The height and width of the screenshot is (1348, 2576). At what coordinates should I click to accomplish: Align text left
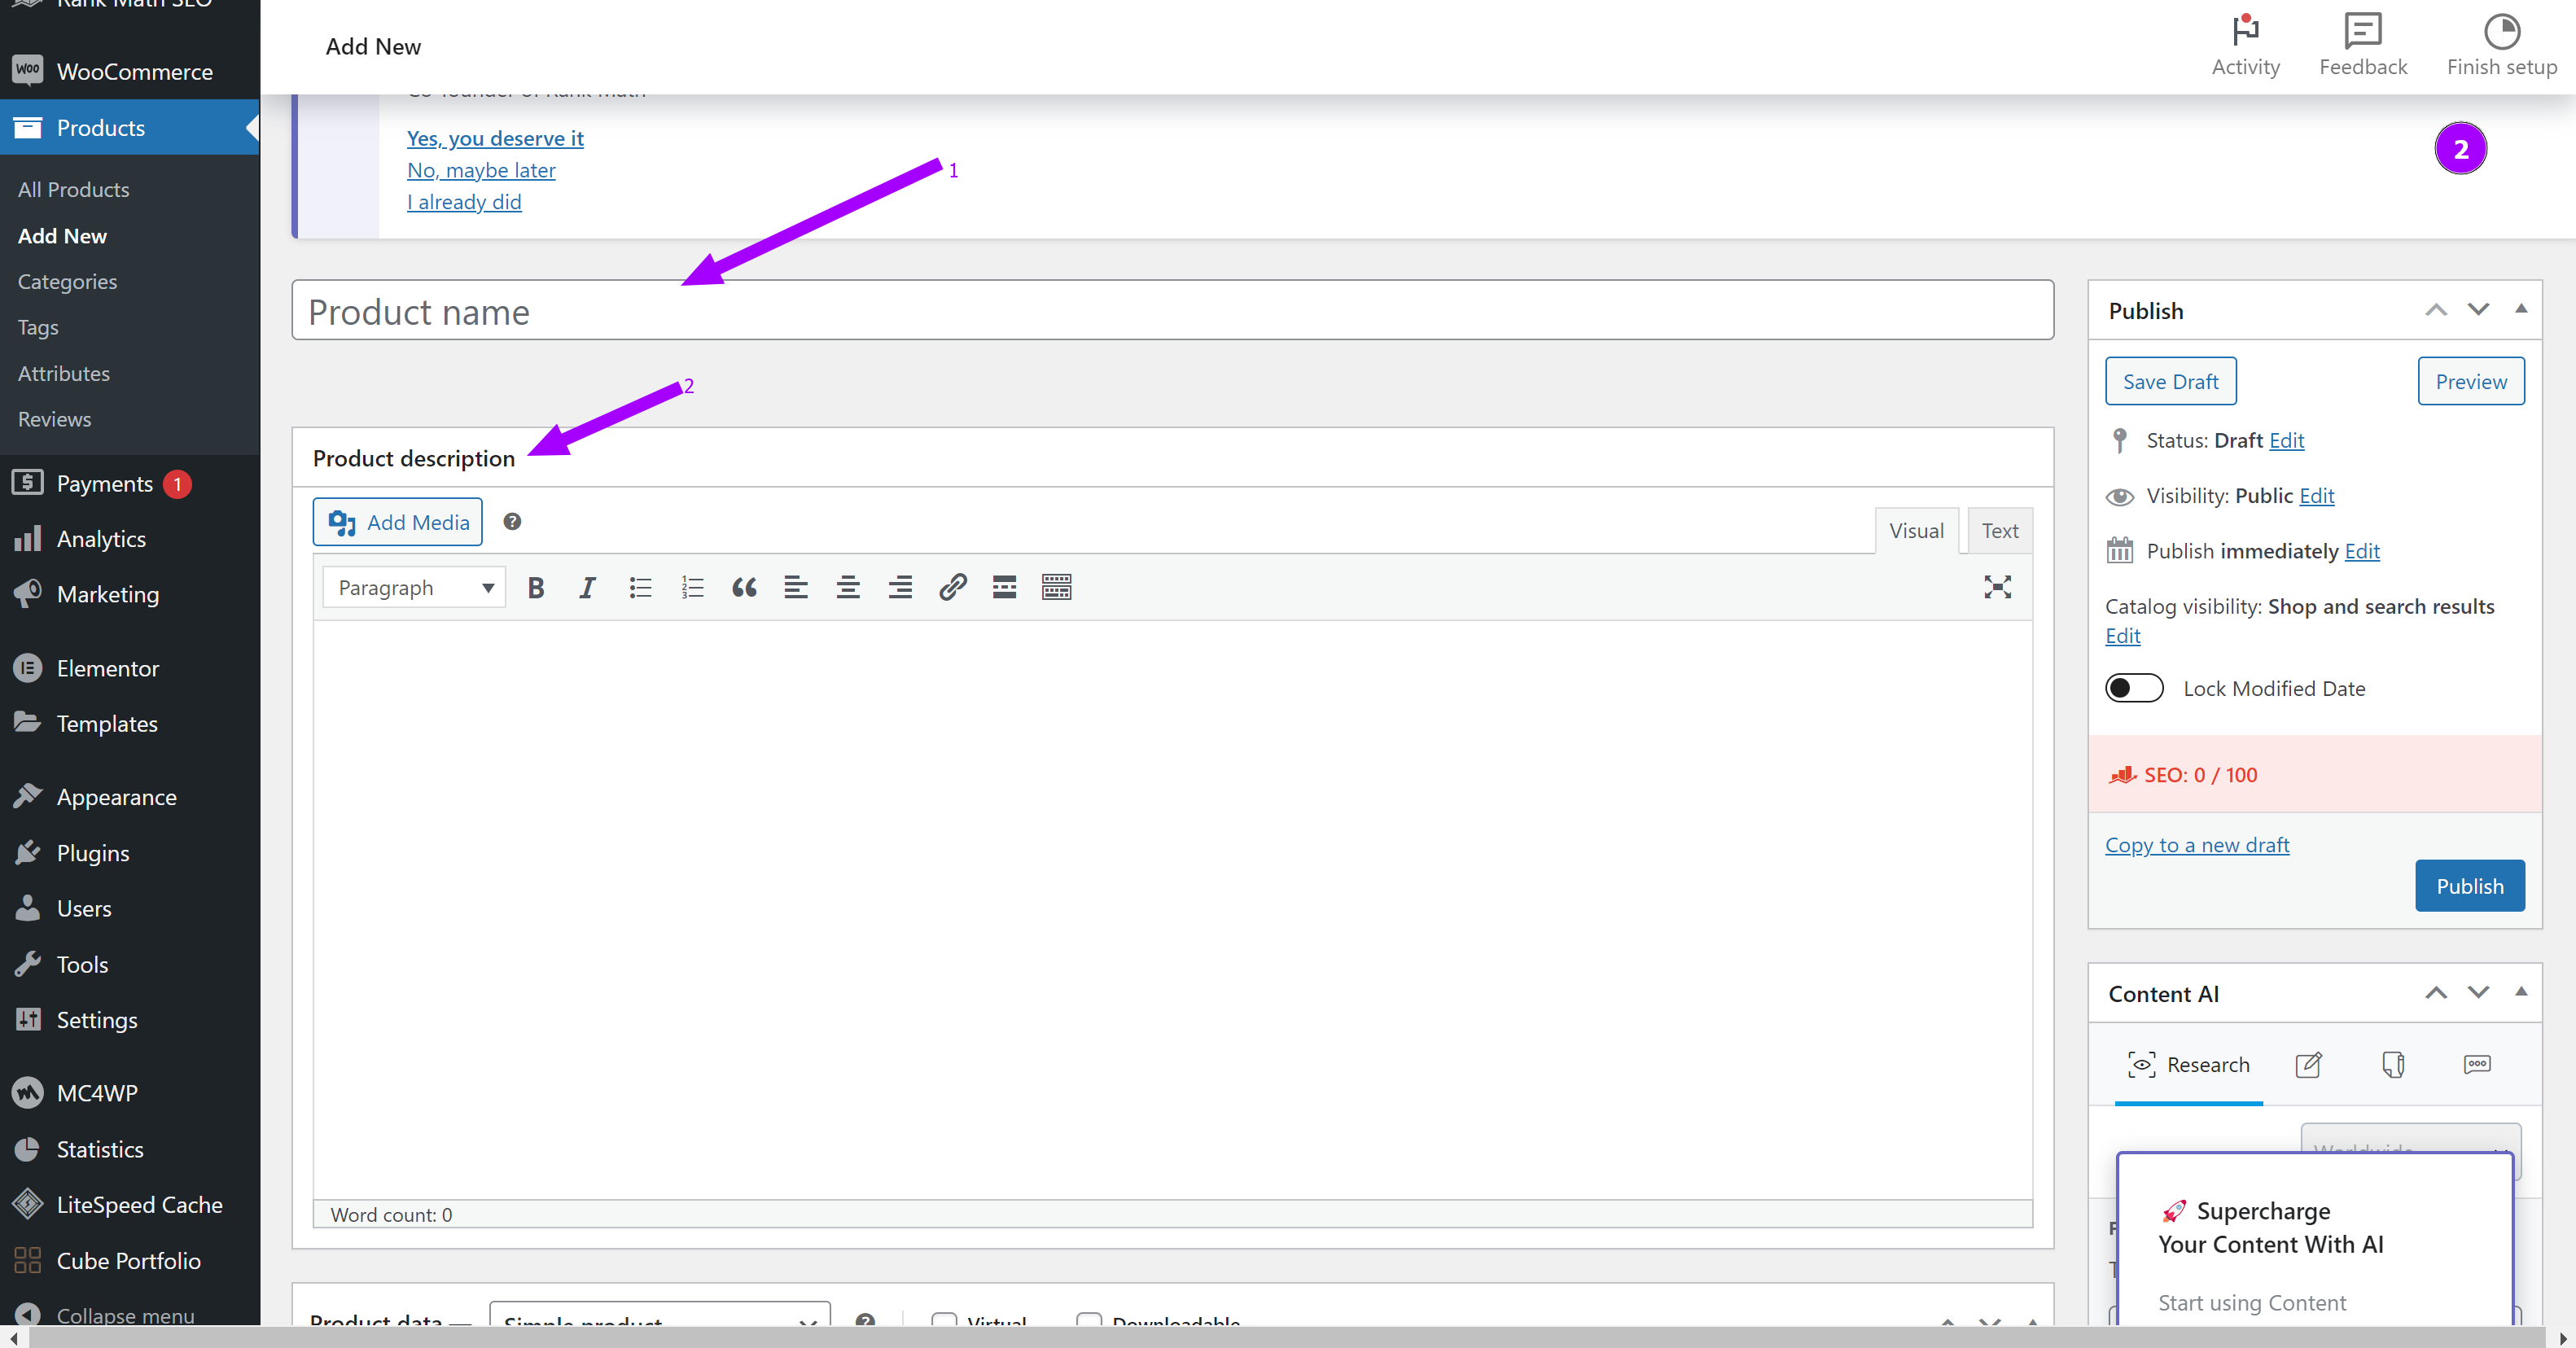tap(796, 587)
